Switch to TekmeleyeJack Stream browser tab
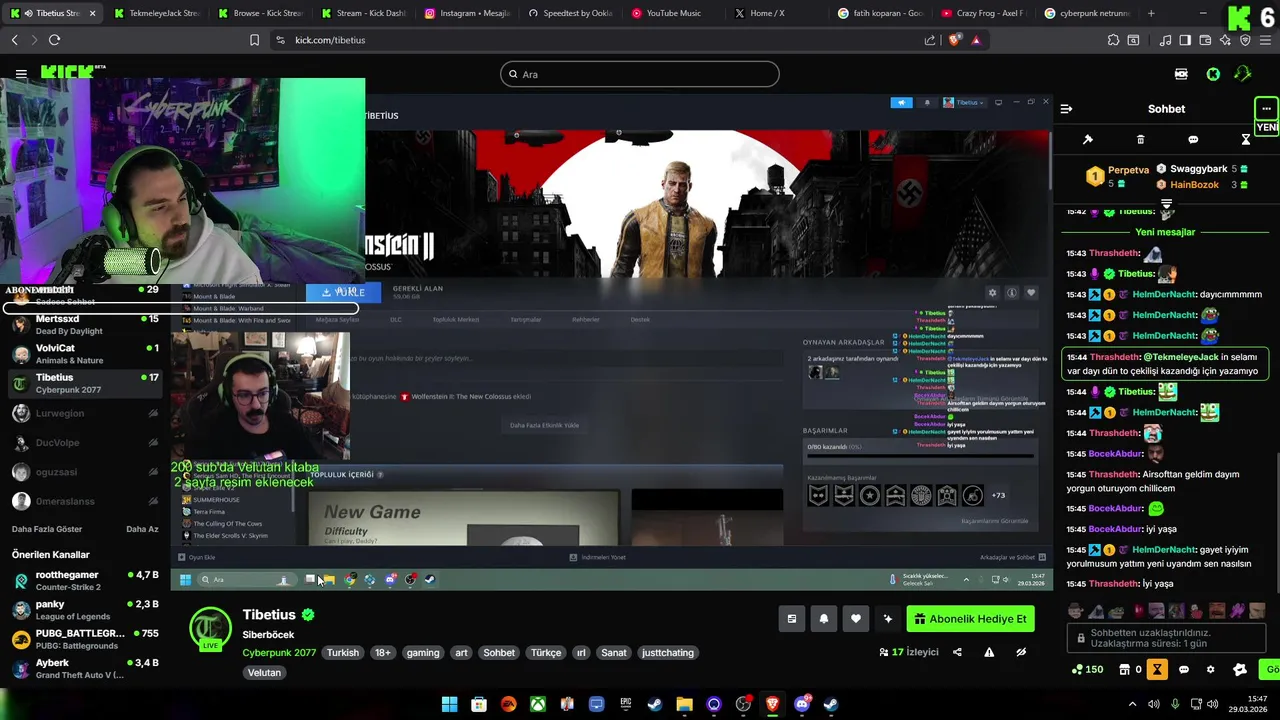Viewport: 1280px width, 720px height. tap(158, 13)
